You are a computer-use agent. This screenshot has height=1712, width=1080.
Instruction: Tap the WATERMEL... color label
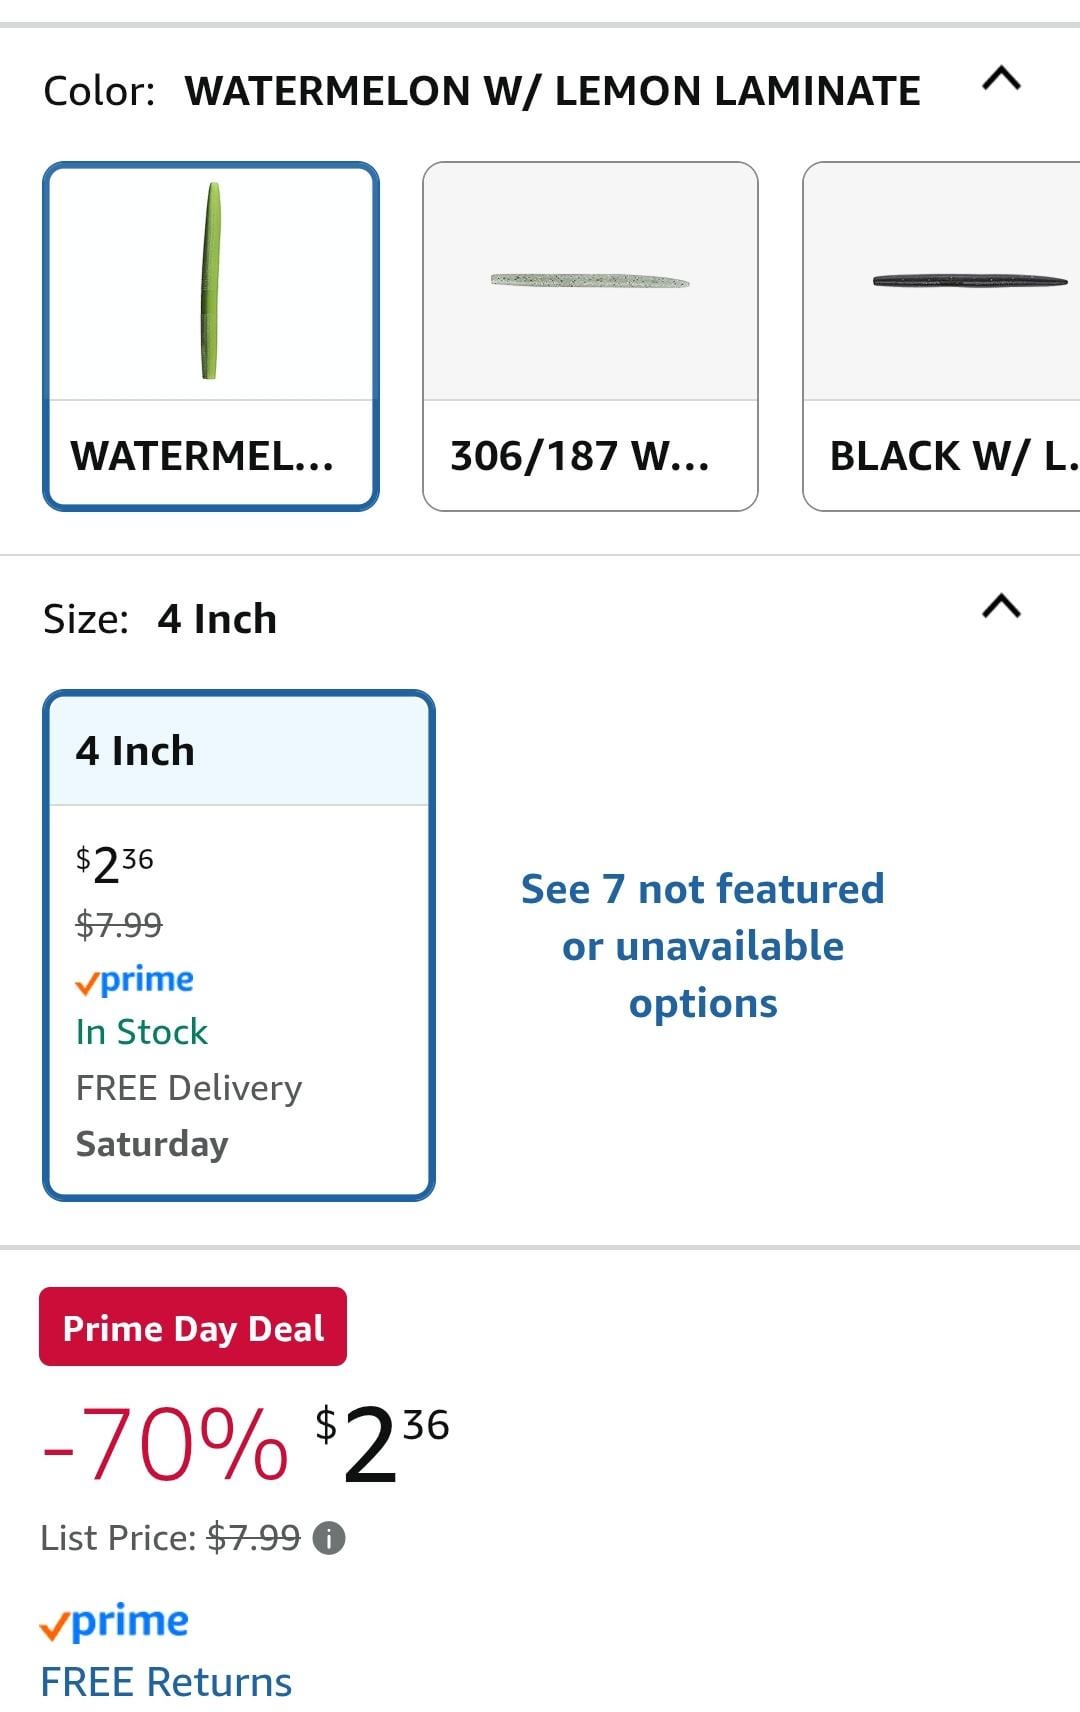pos(202,456)
